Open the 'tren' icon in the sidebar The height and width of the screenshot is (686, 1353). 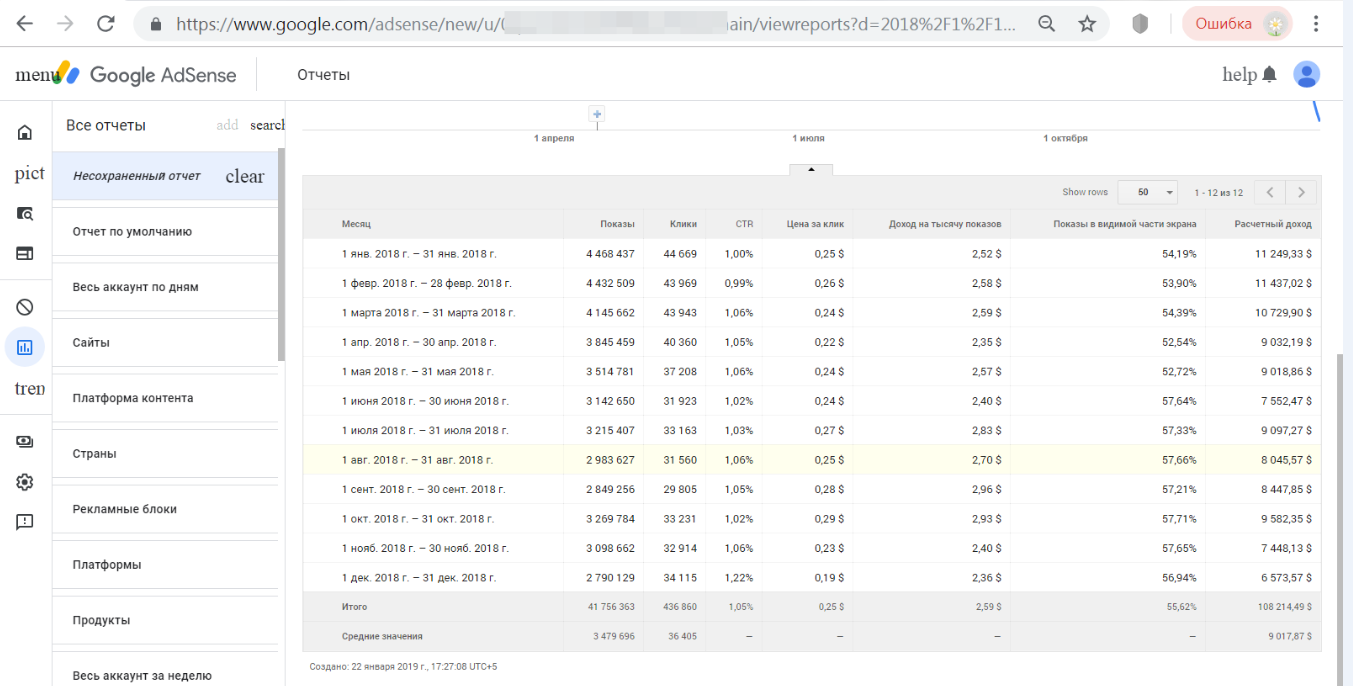(x=29, y=388)
